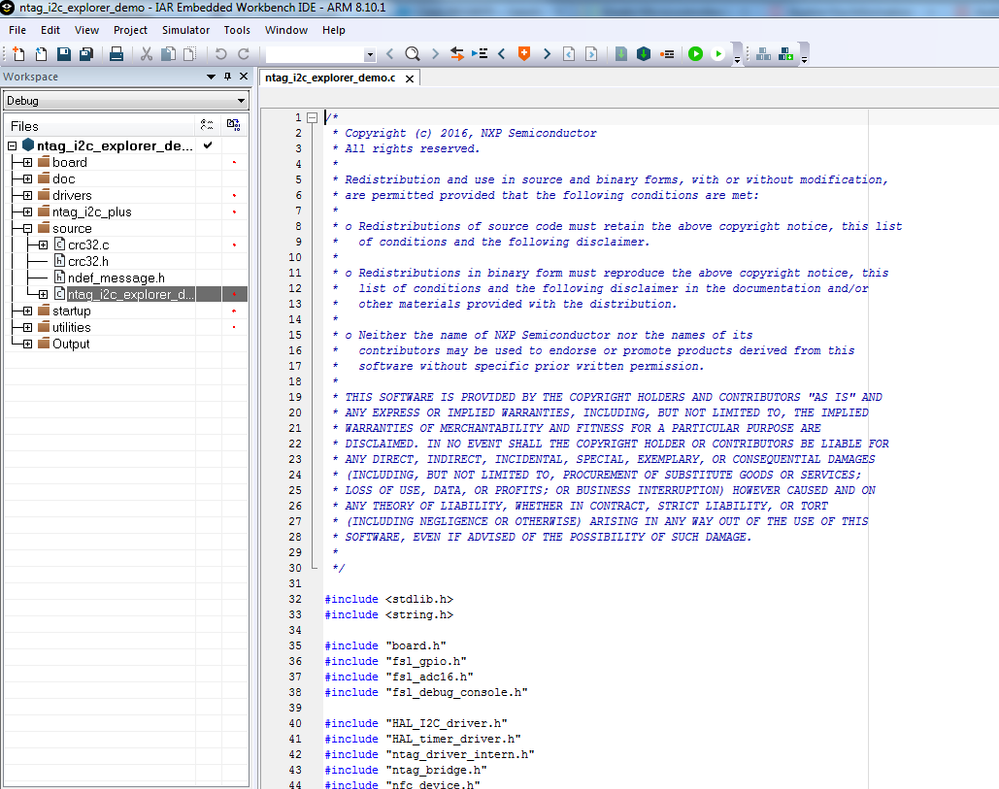Close the Workspace panel

(243, 76)
